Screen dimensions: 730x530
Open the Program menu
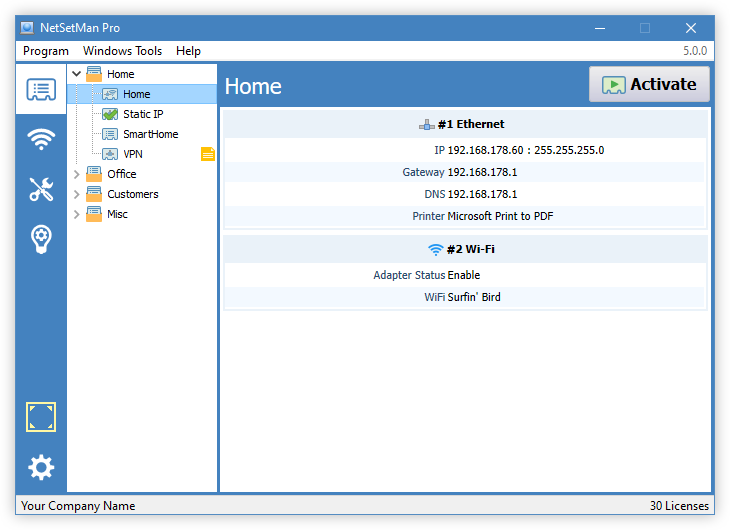pyautogui.click(x=46, y=51)
